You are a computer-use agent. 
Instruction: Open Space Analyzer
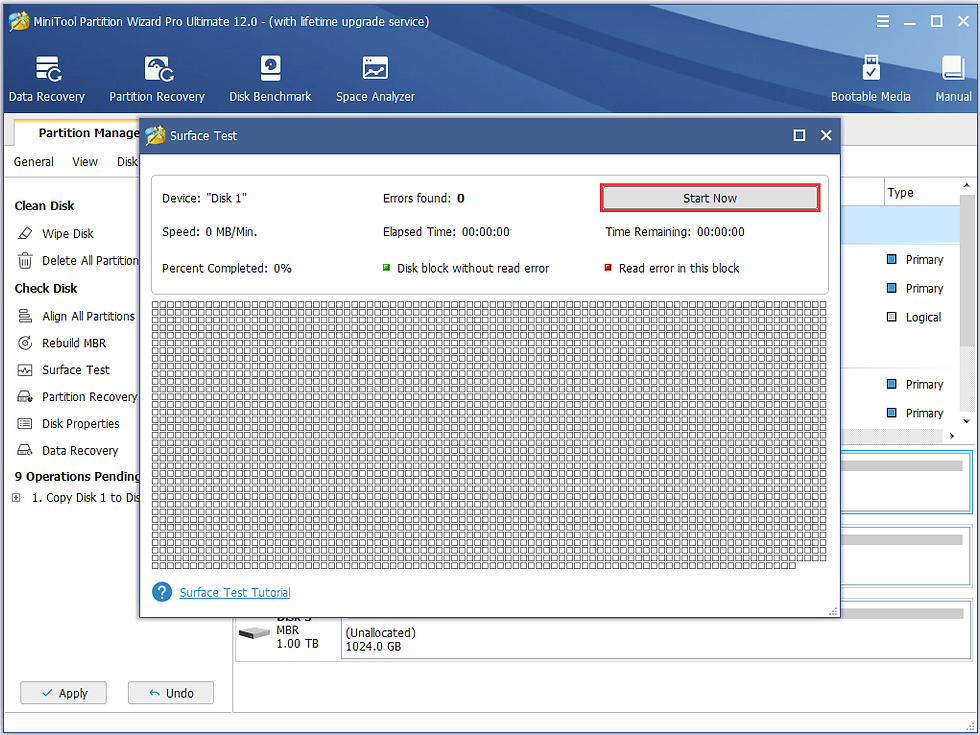click(375, 79)
